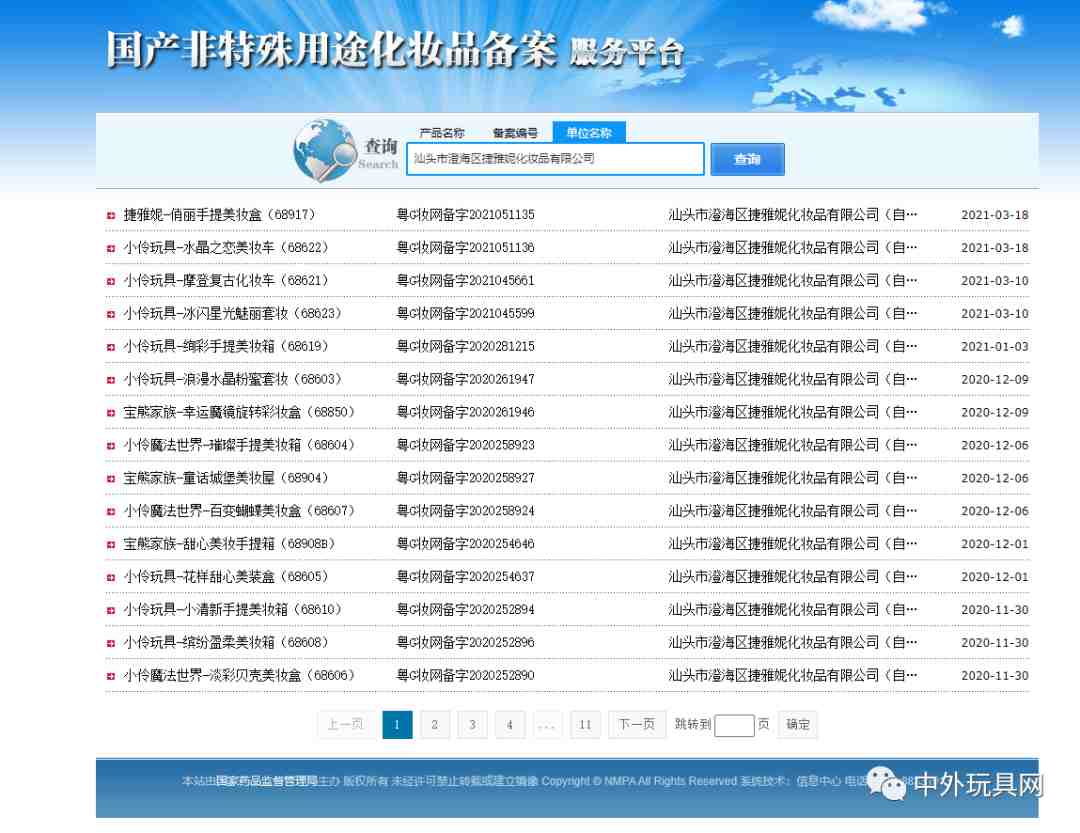Image resolution: width=1080 pixels, height=833 pixels.
Task: Open 宝熊家族-甜心美妆手提箱（68908B）link
Action: (x=230, y=544)
